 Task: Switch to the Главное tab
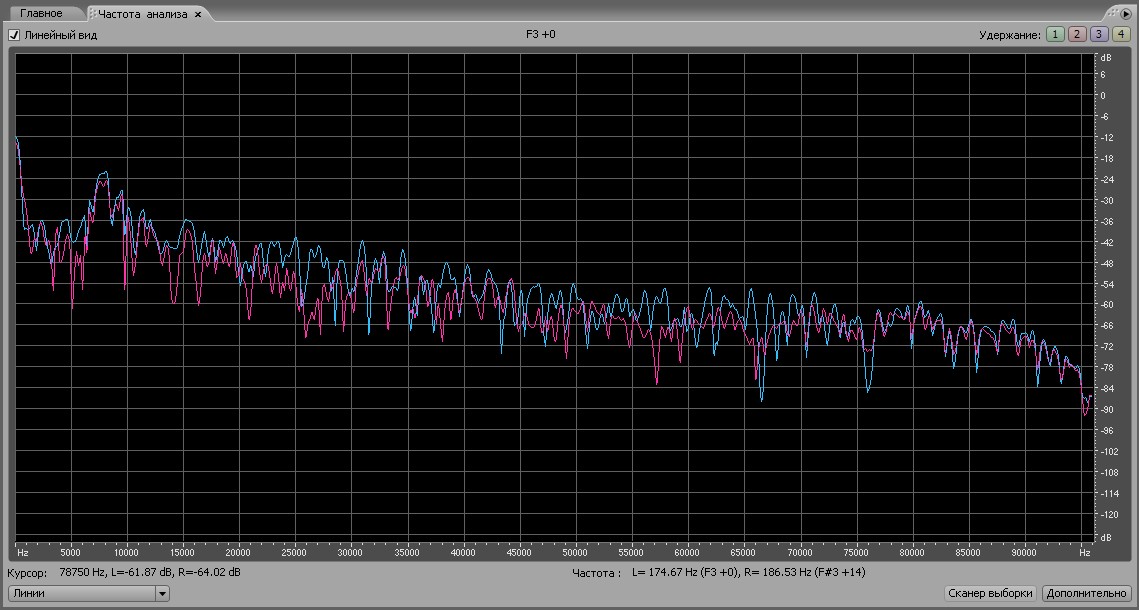[x=41, y=14]
